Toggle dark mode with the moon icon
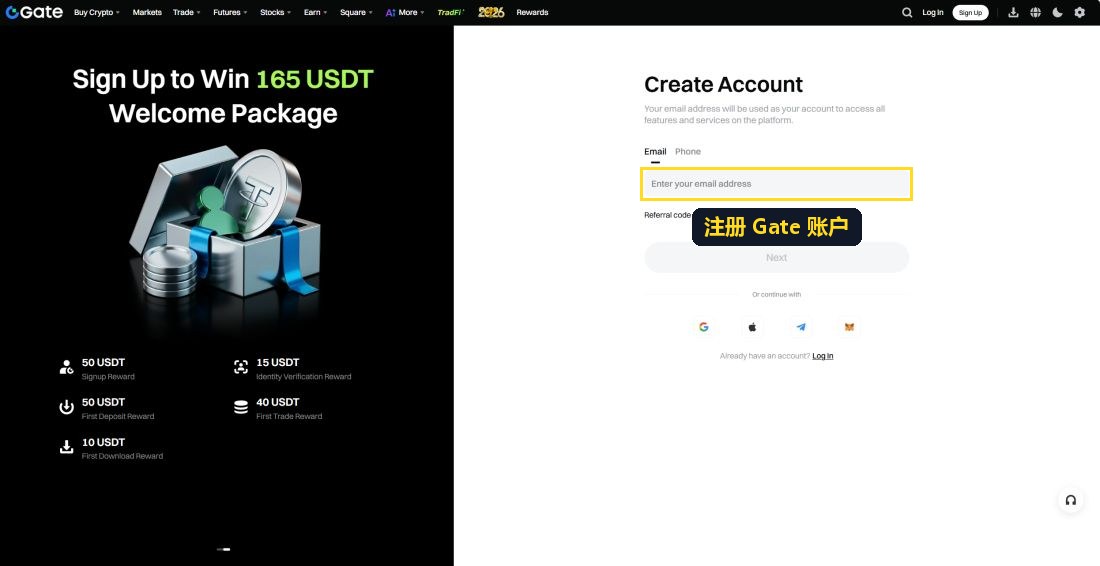The height and width of the screenshot is (566, 1100). 1057,13
